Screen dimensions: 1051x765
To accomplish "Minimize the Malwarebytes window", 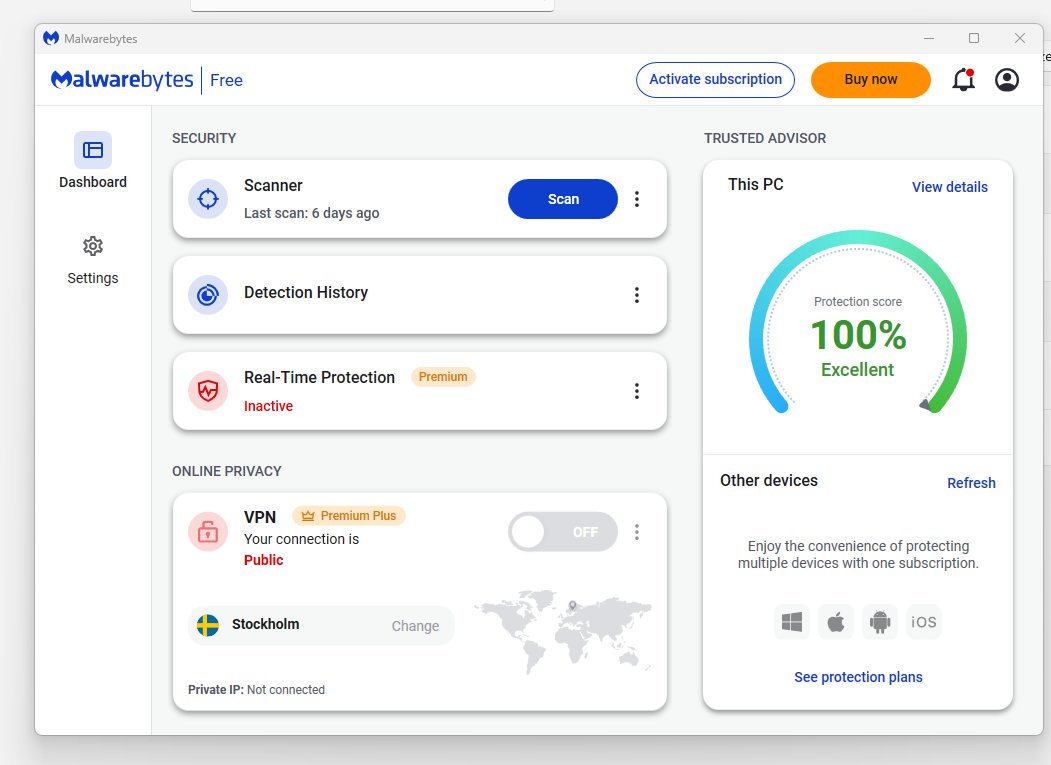I will (929, 38).
